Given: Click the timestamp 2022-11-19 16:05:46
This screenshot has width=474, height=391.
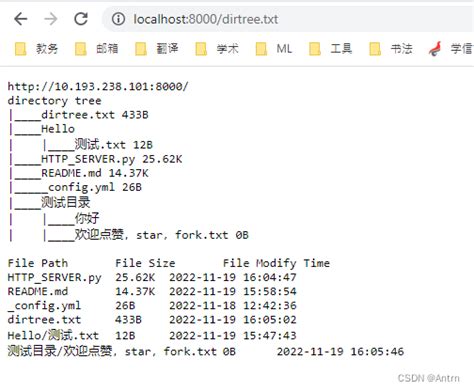Looking at the screenshot, I should pos(340,352).
